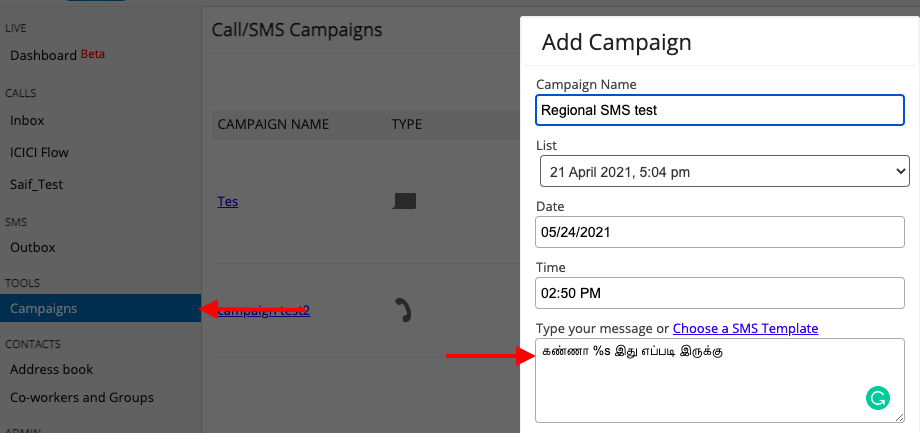Image resolution: width=920 pixels, height=433 pixels.
Task: Open the Address book
Action: point(52,369)
